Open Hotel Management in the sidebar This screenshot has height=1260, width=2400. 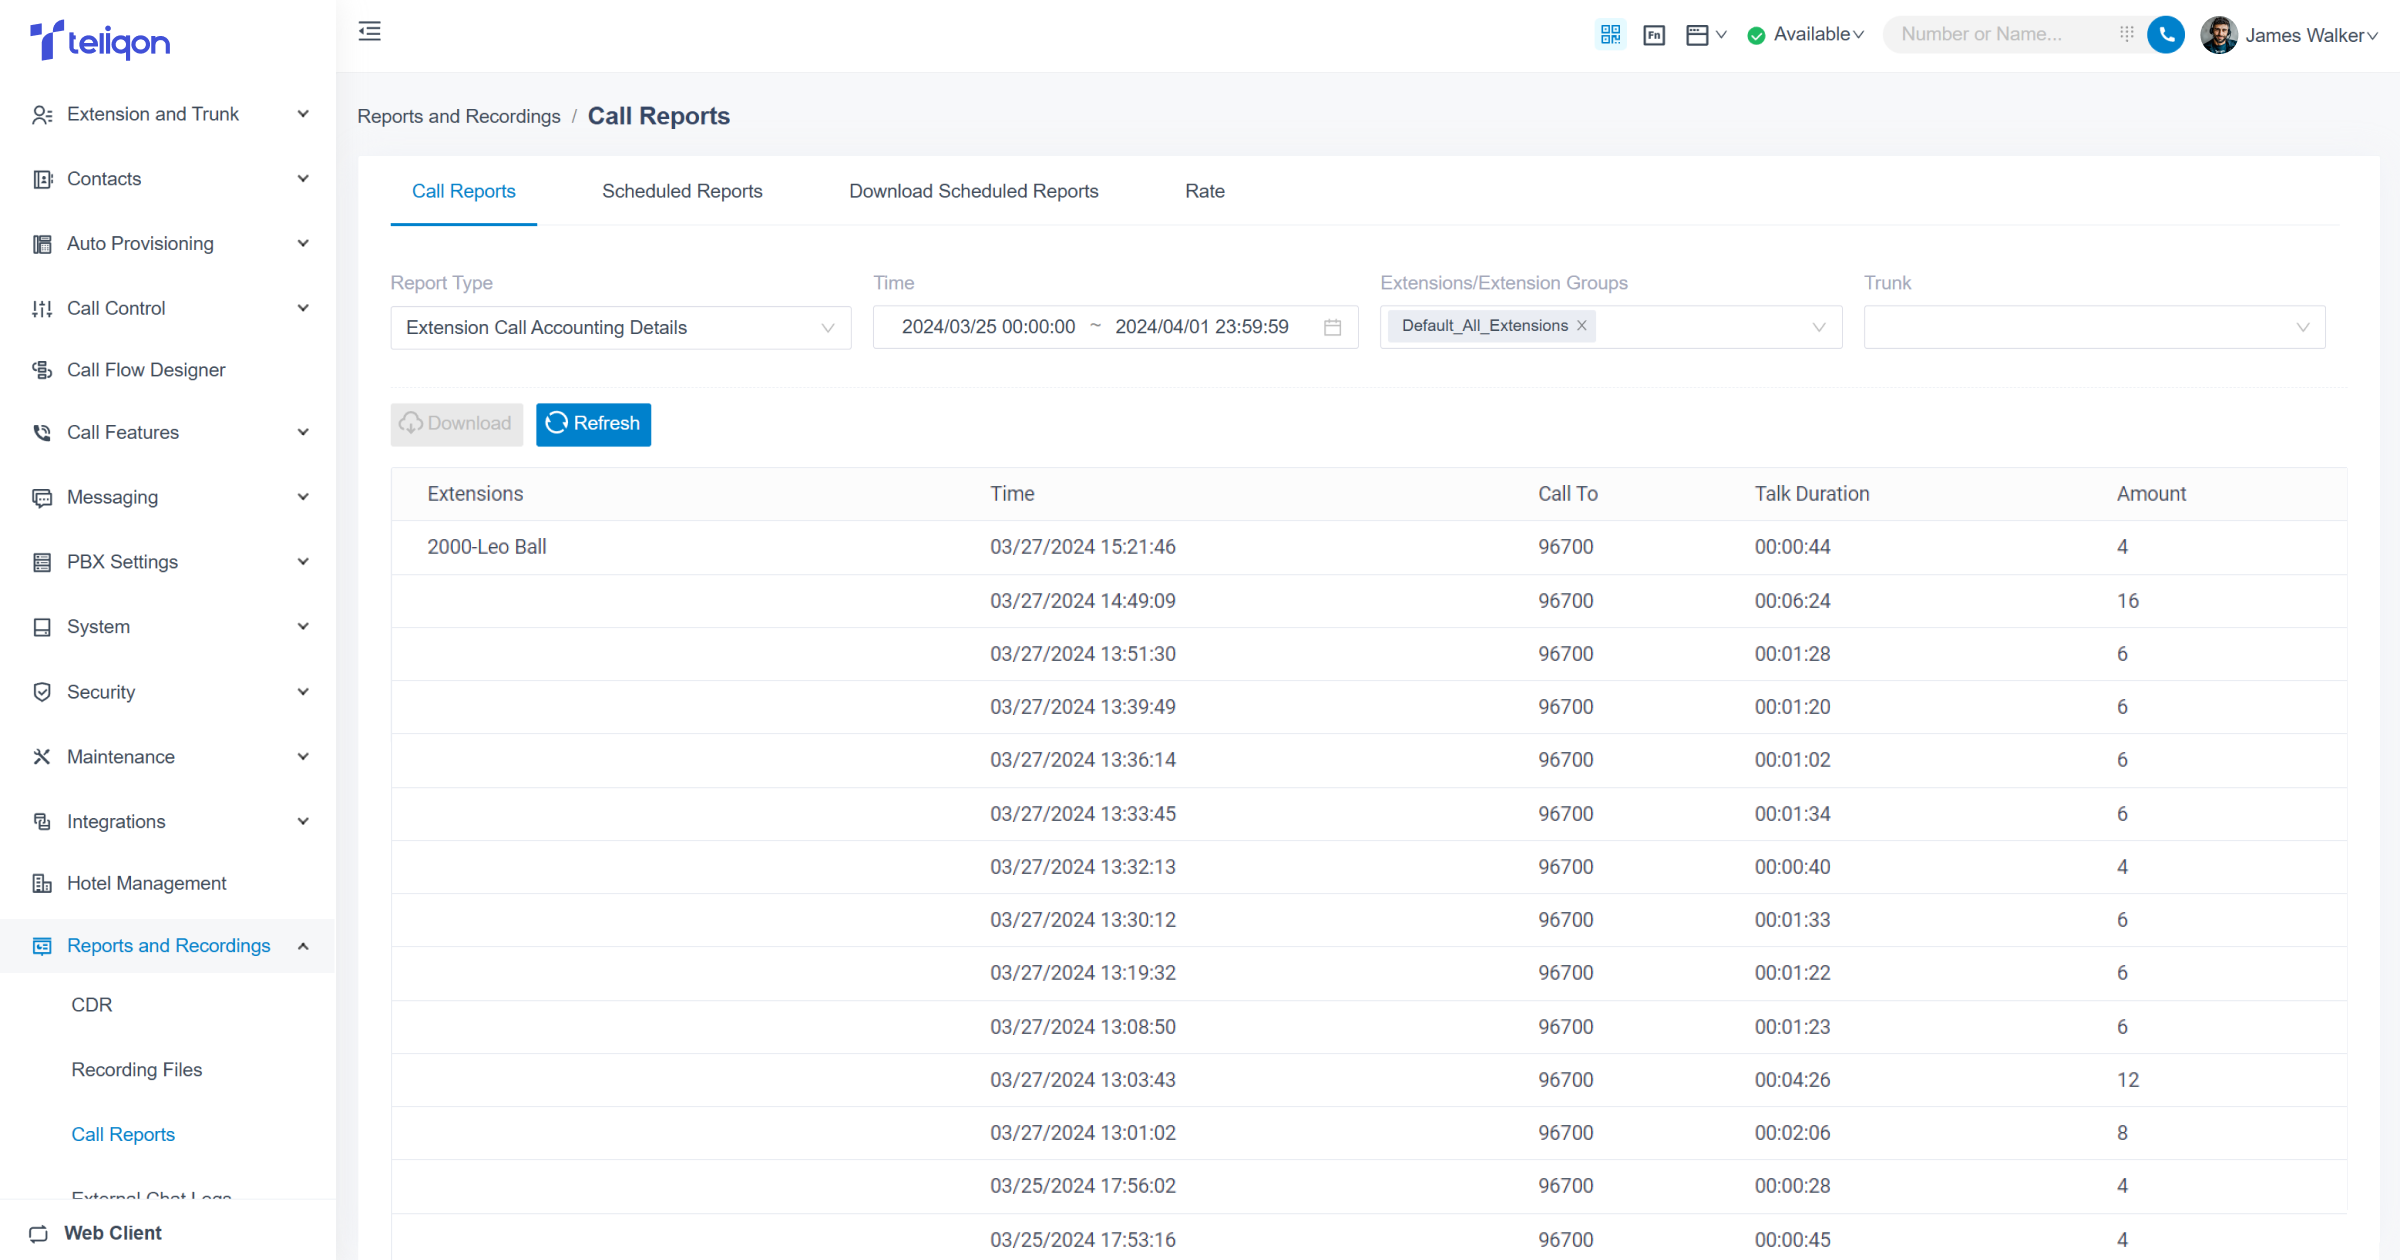[146, 883]
